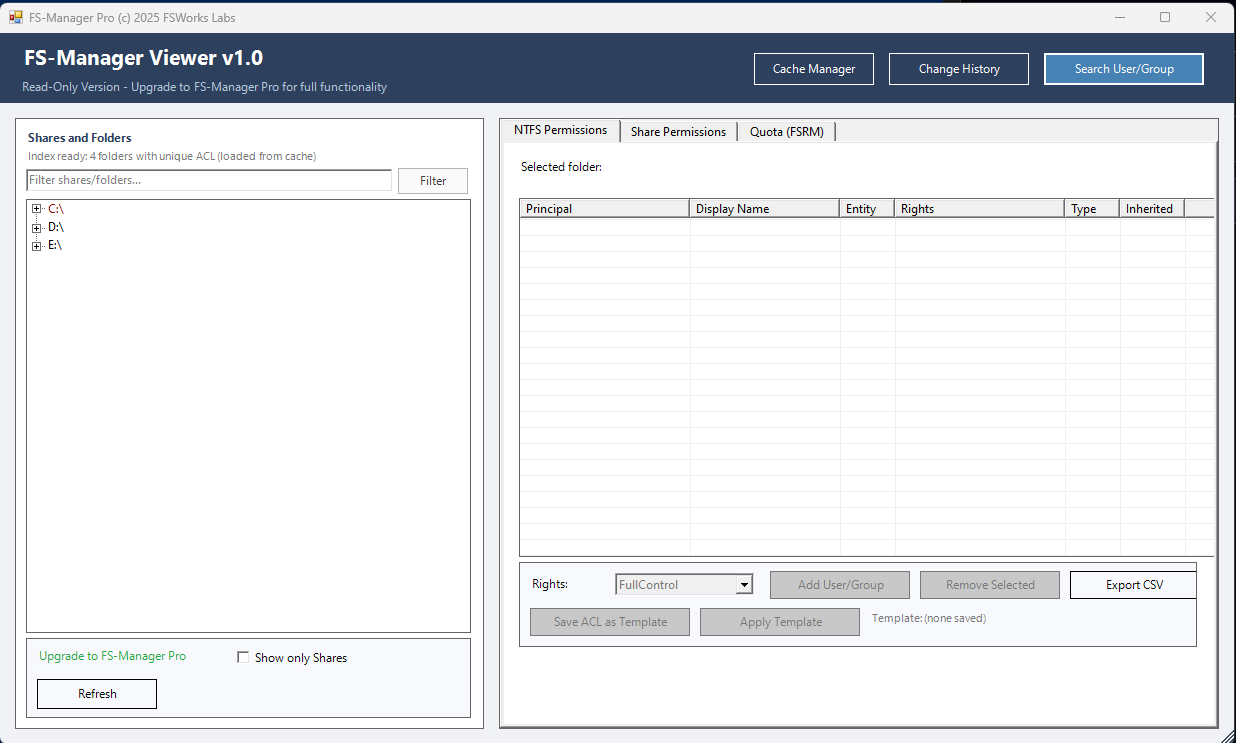Expand the C:\ drive tree node
The image size is (1236, 743).
(x=36, y=209)
